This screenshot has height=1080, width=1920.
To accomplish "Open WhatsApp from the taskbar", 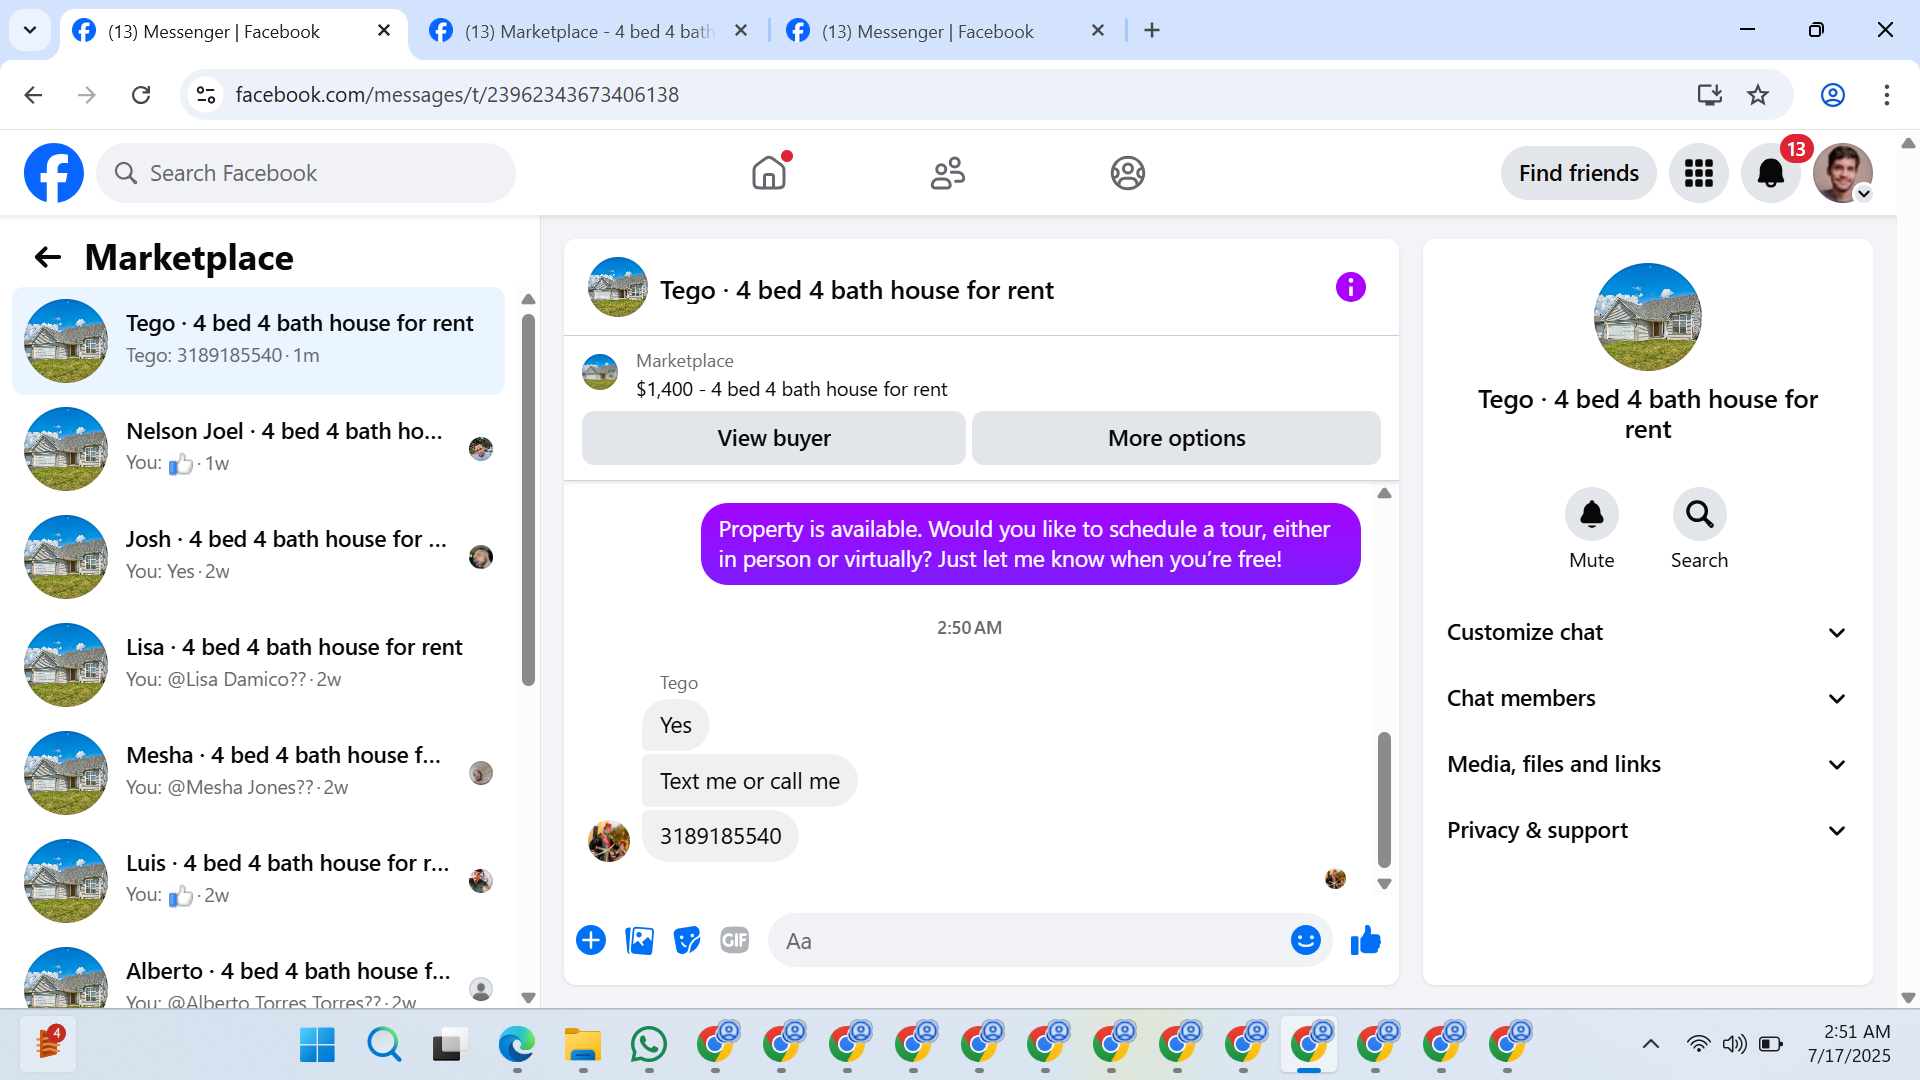I will [x=649, y=1045].
